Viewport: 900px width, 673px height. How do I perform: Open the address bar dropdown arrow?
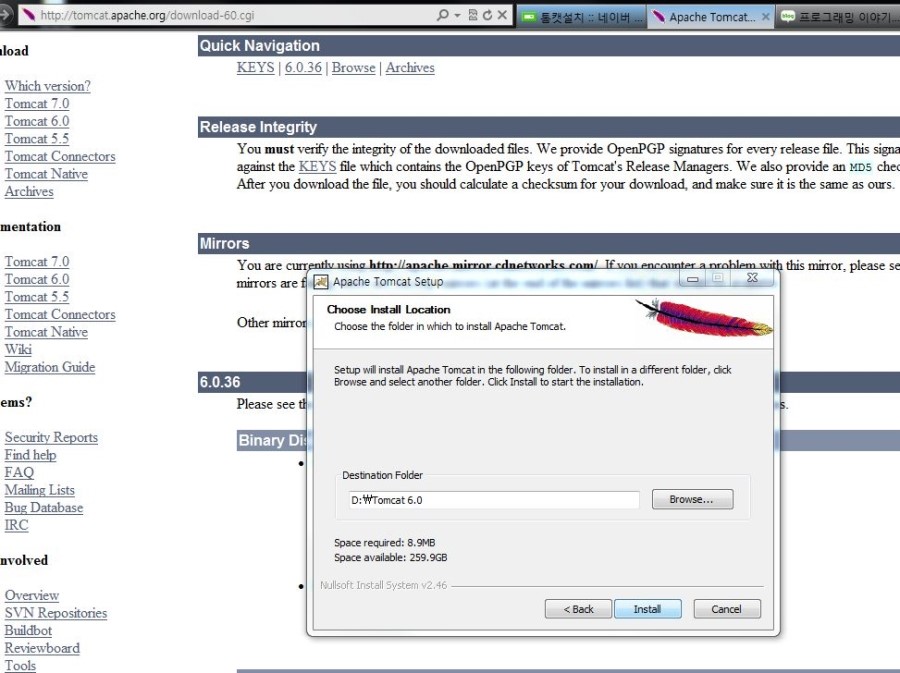(x=457, y=16)
